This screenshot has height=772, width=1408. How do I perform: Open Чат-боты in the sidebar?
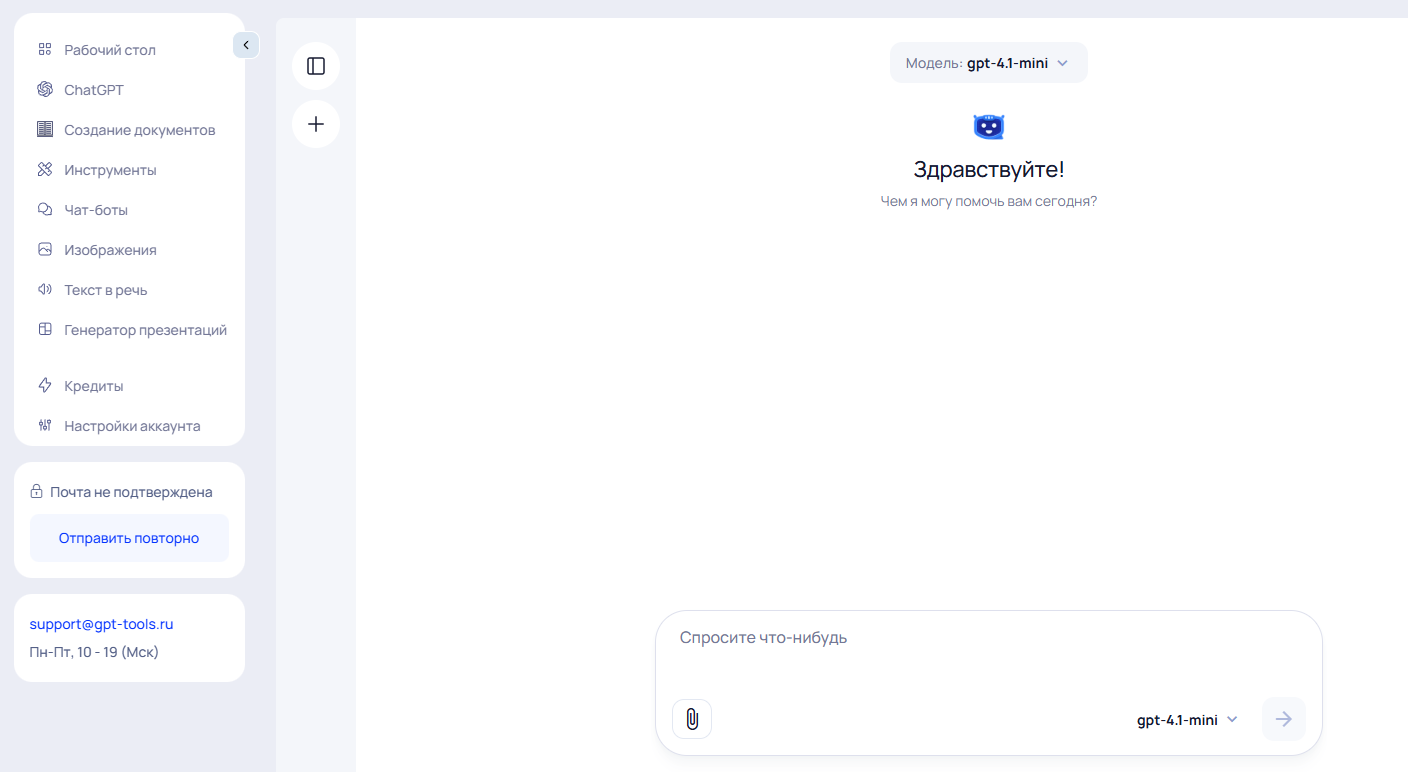point(96,210)
